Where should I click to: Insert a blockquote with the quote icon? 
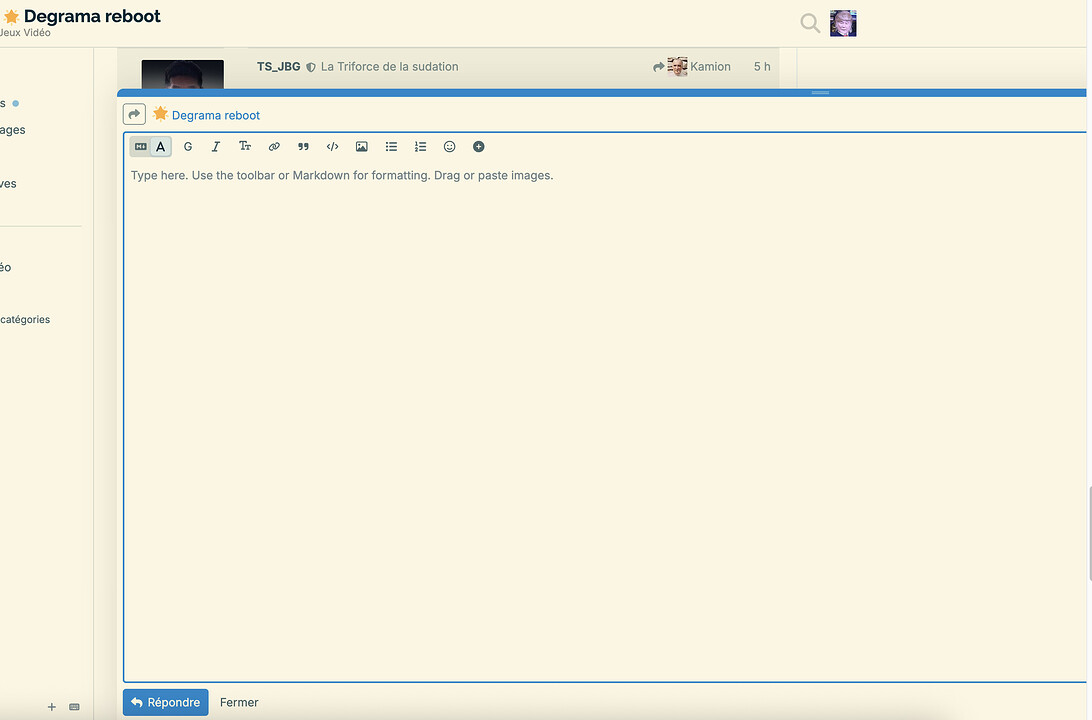click(x=303, y=147)
